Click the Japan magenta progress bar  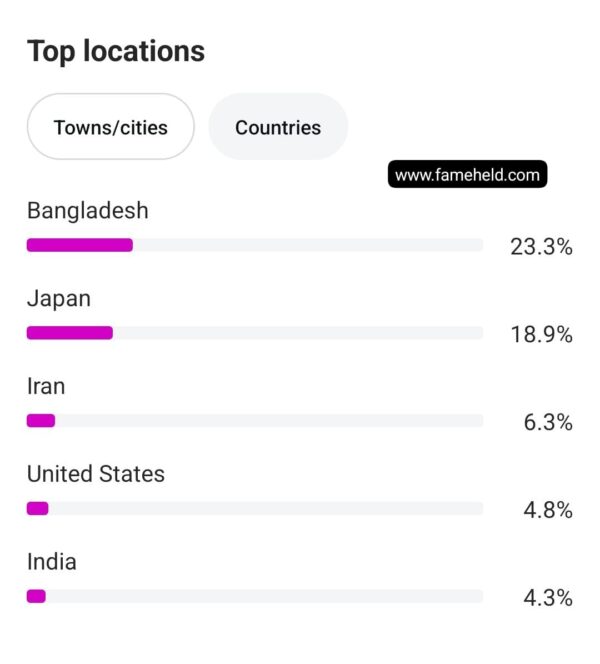(x=70, y=333)
